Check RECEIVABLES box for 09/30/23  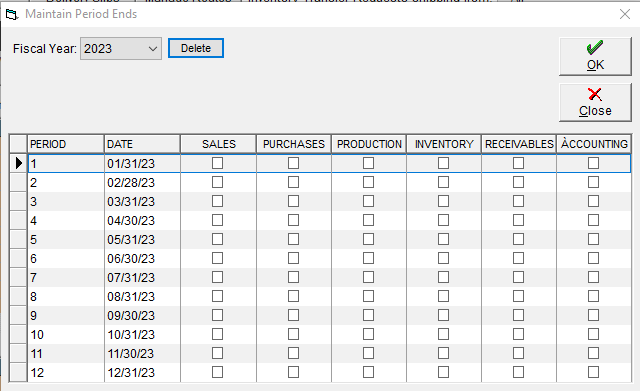coord(518,315)
